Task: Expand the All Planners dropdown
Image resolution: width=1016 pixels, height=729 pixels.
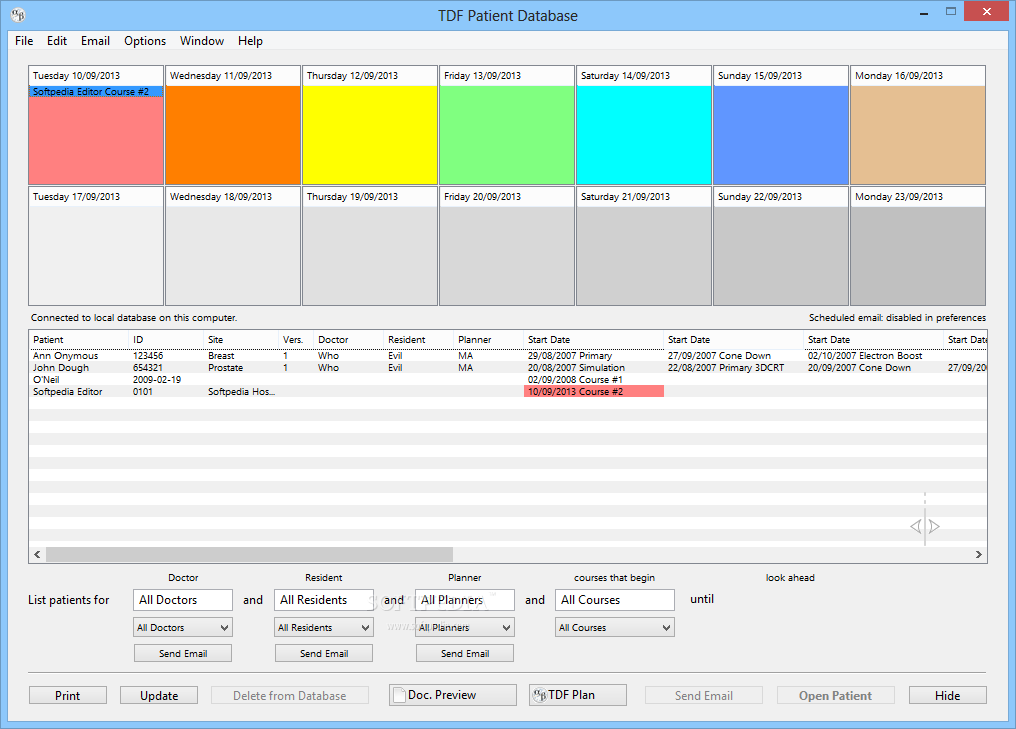Action: [465, 627]
